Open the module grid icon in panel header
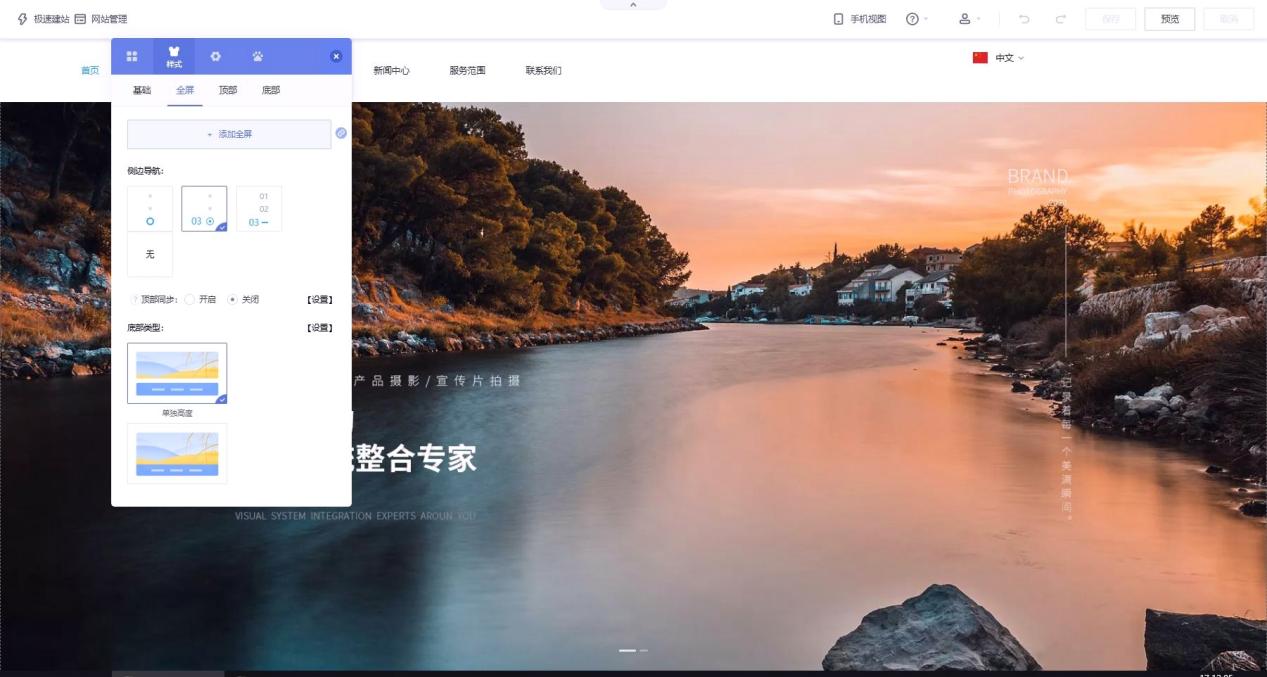This screenshot has width=1267, height=677. click(132, 57)
